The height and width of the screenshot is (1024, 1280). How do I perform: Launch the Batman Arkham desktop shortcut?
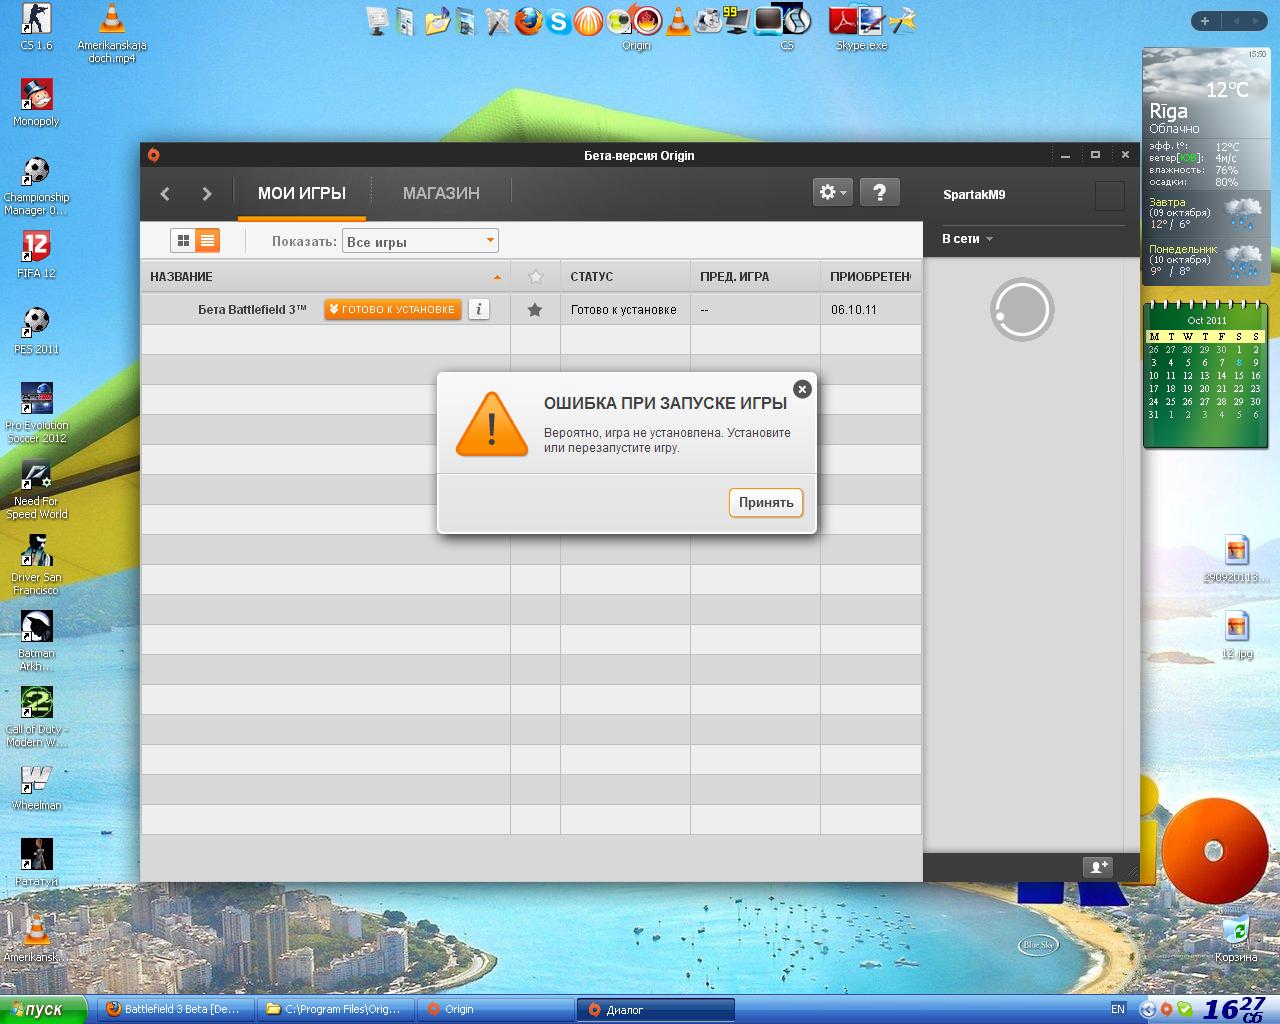(36, 641)
